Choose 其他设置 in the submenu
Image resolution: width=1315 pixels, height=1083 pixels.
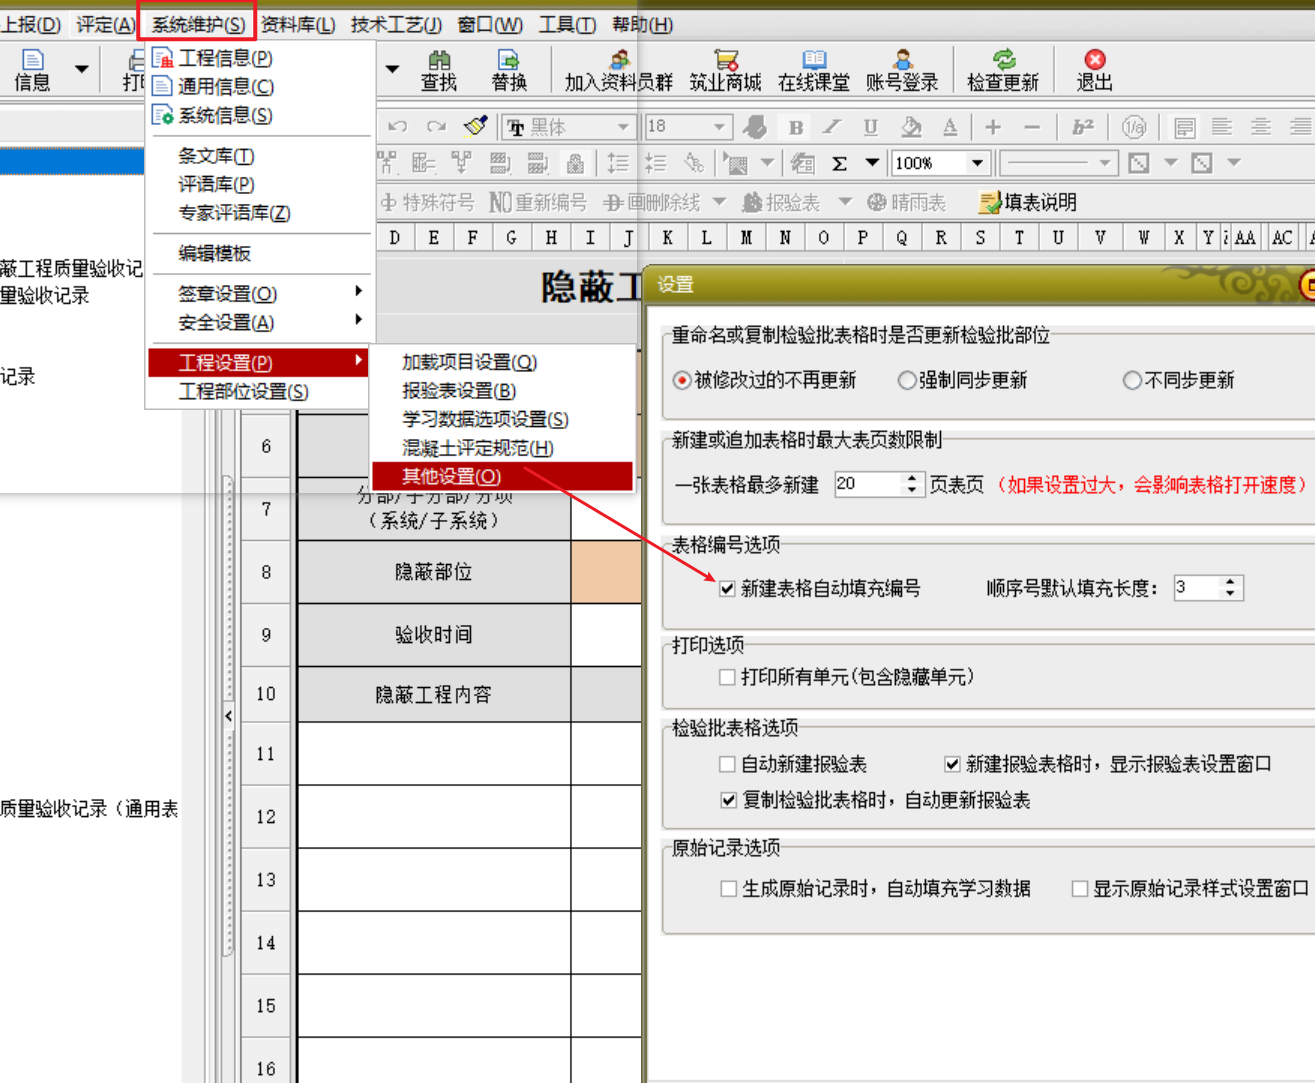(502, 476)
